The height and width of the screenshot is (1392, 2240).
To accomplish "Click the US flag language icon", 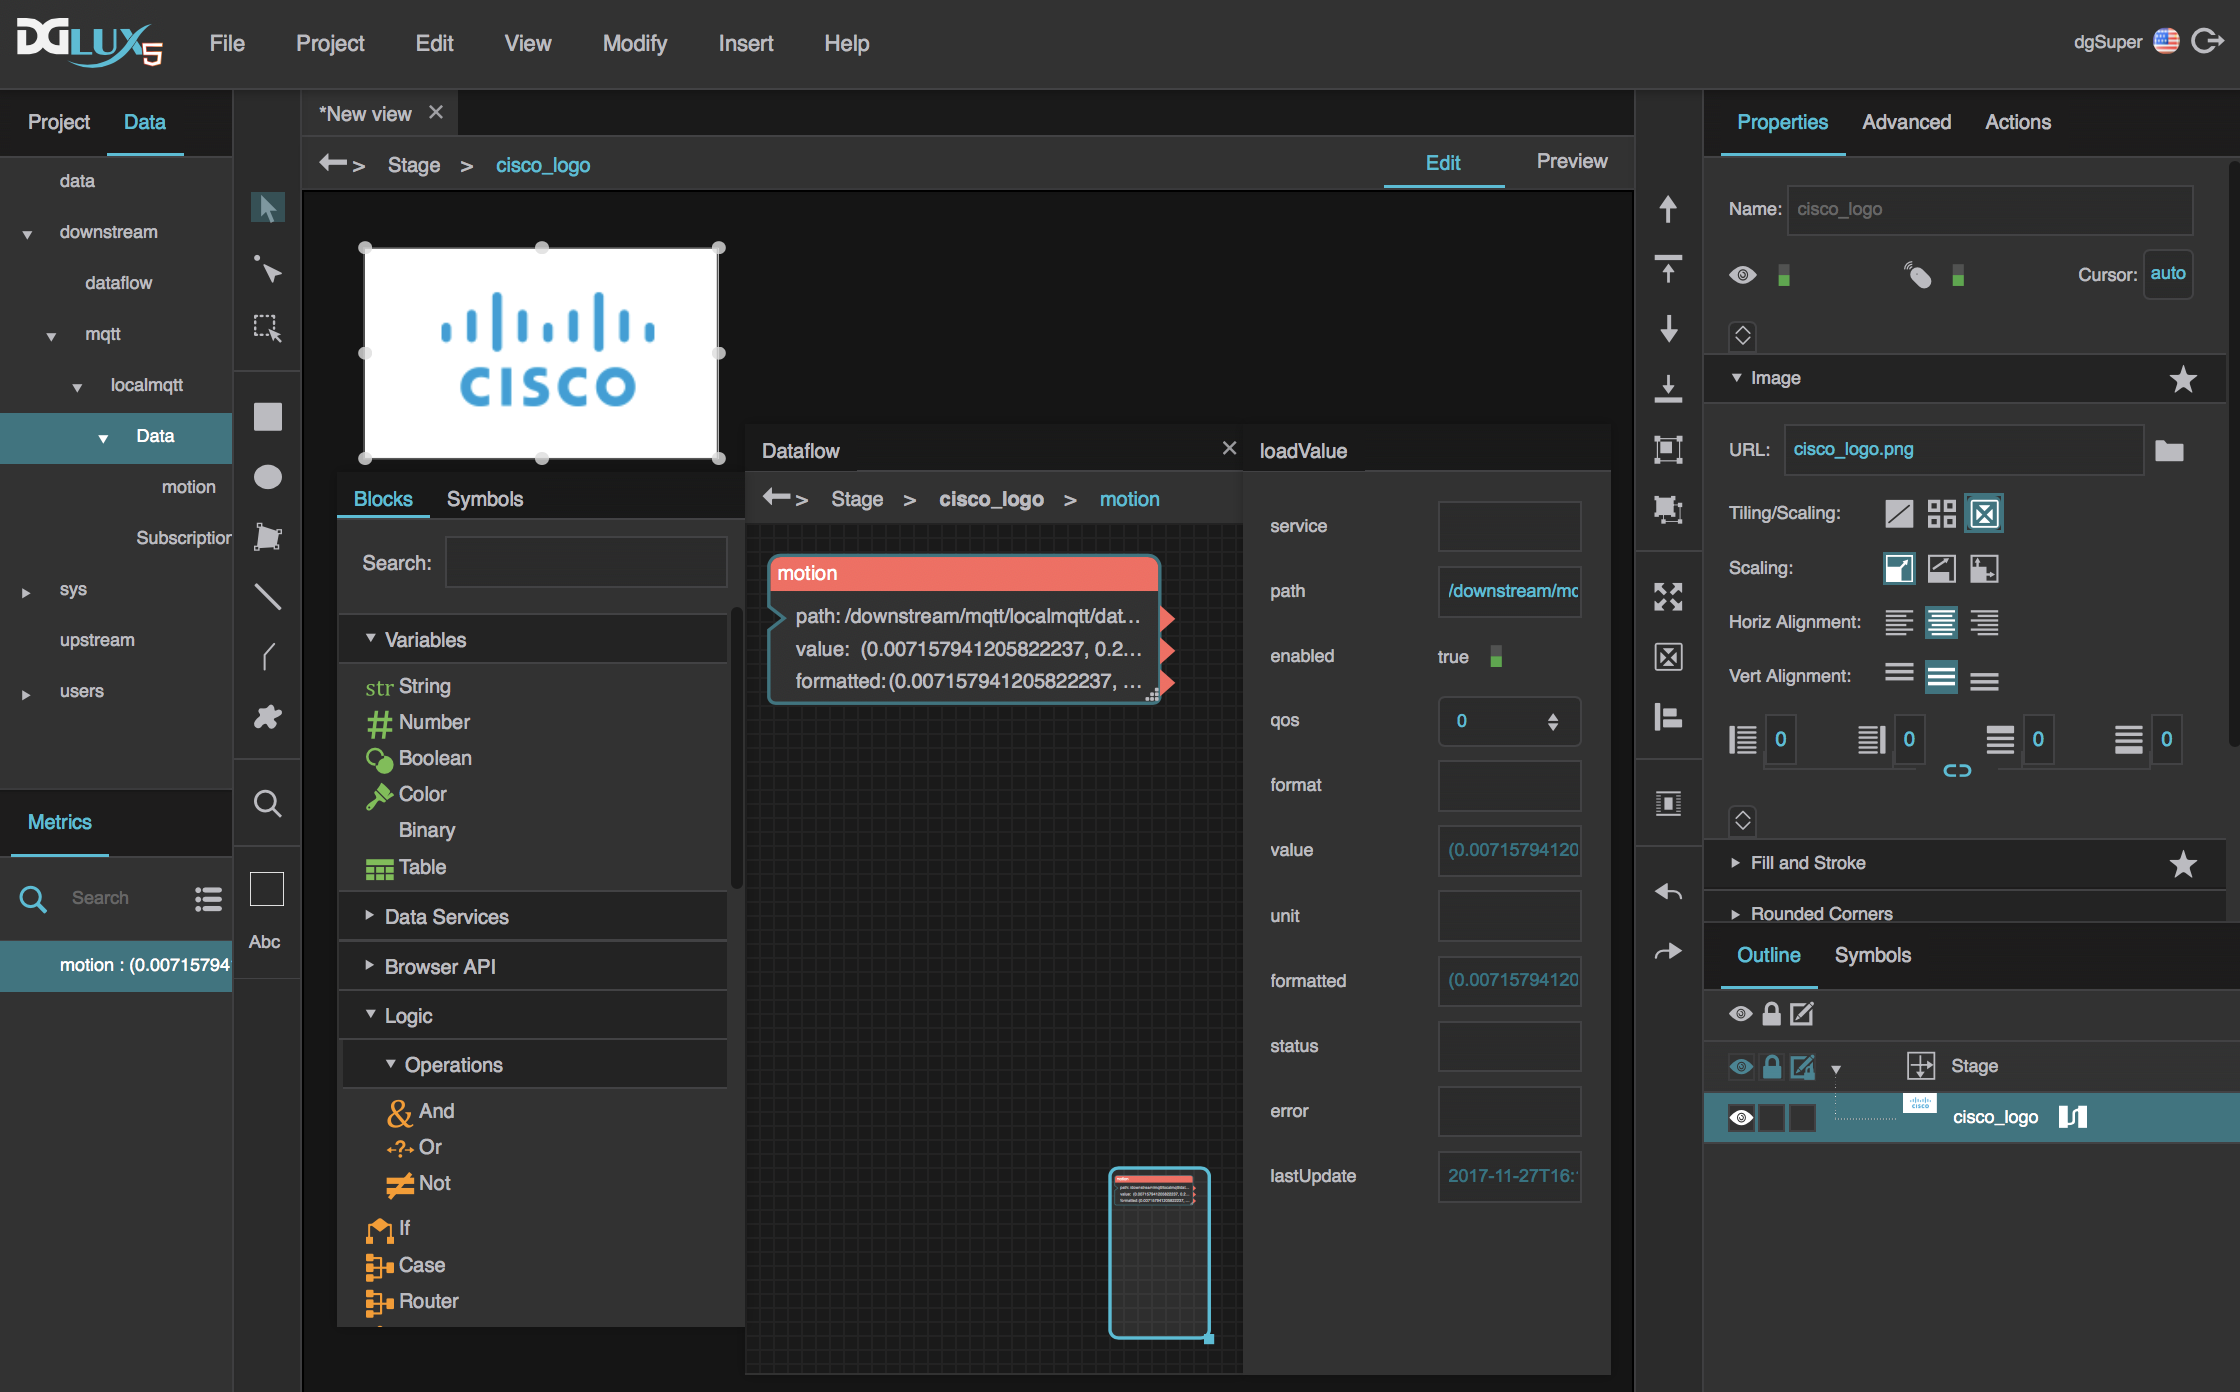I will point(2166,41).
